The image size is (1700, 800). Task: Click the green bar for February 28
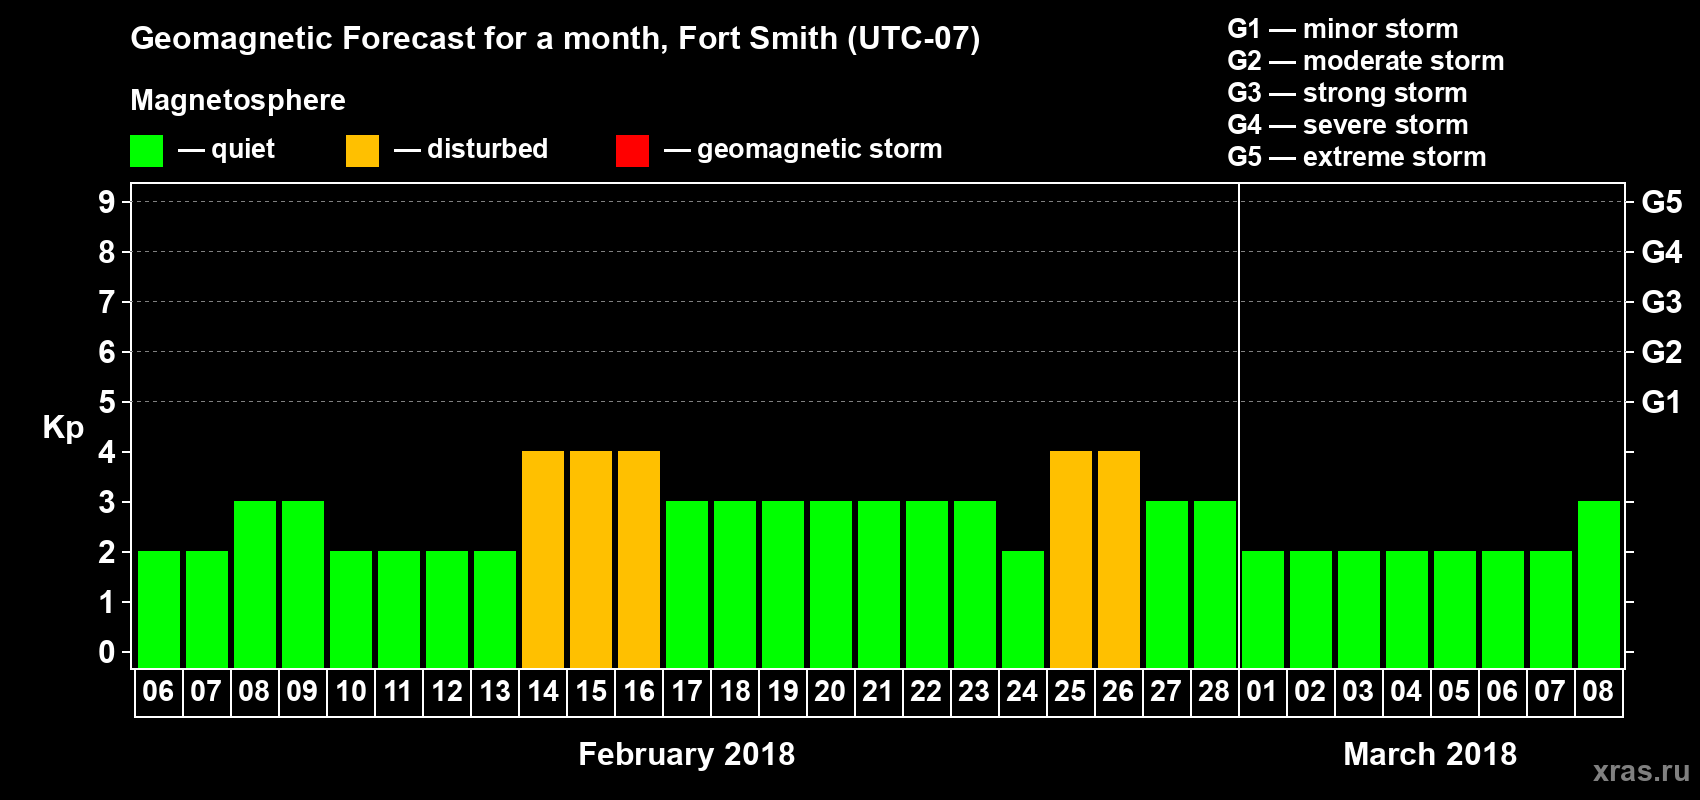[1215, 584]
